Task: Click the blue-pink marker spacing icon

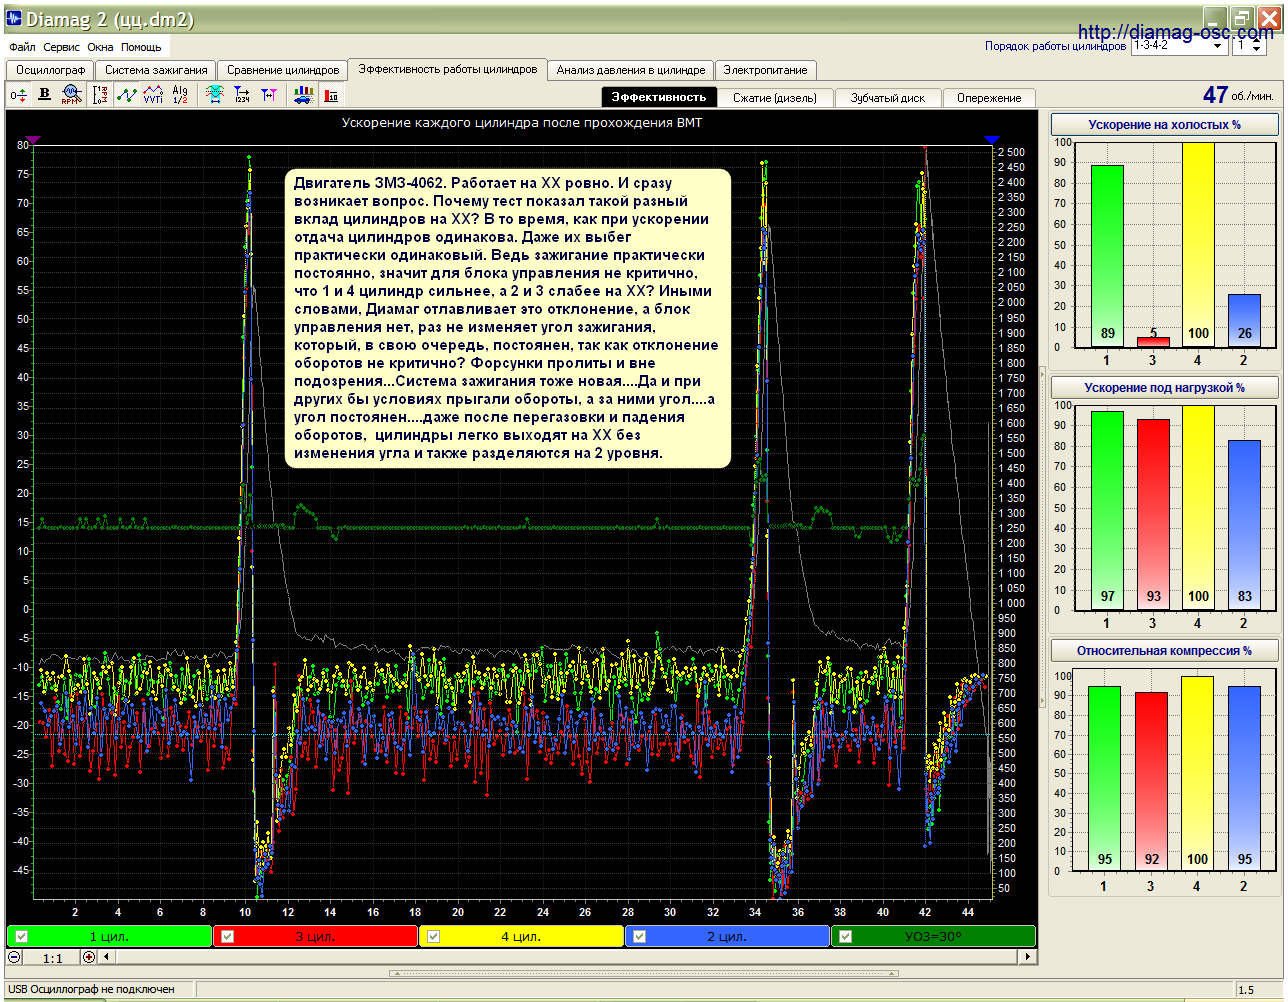Action: point(269,95)
